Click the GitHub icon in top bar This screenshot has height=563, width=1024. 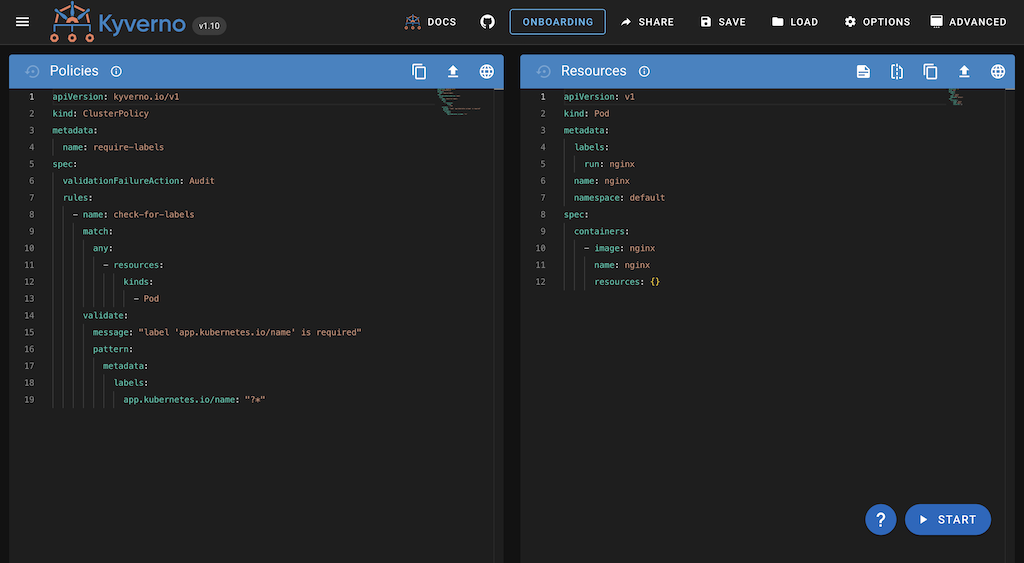click(487, 21)
